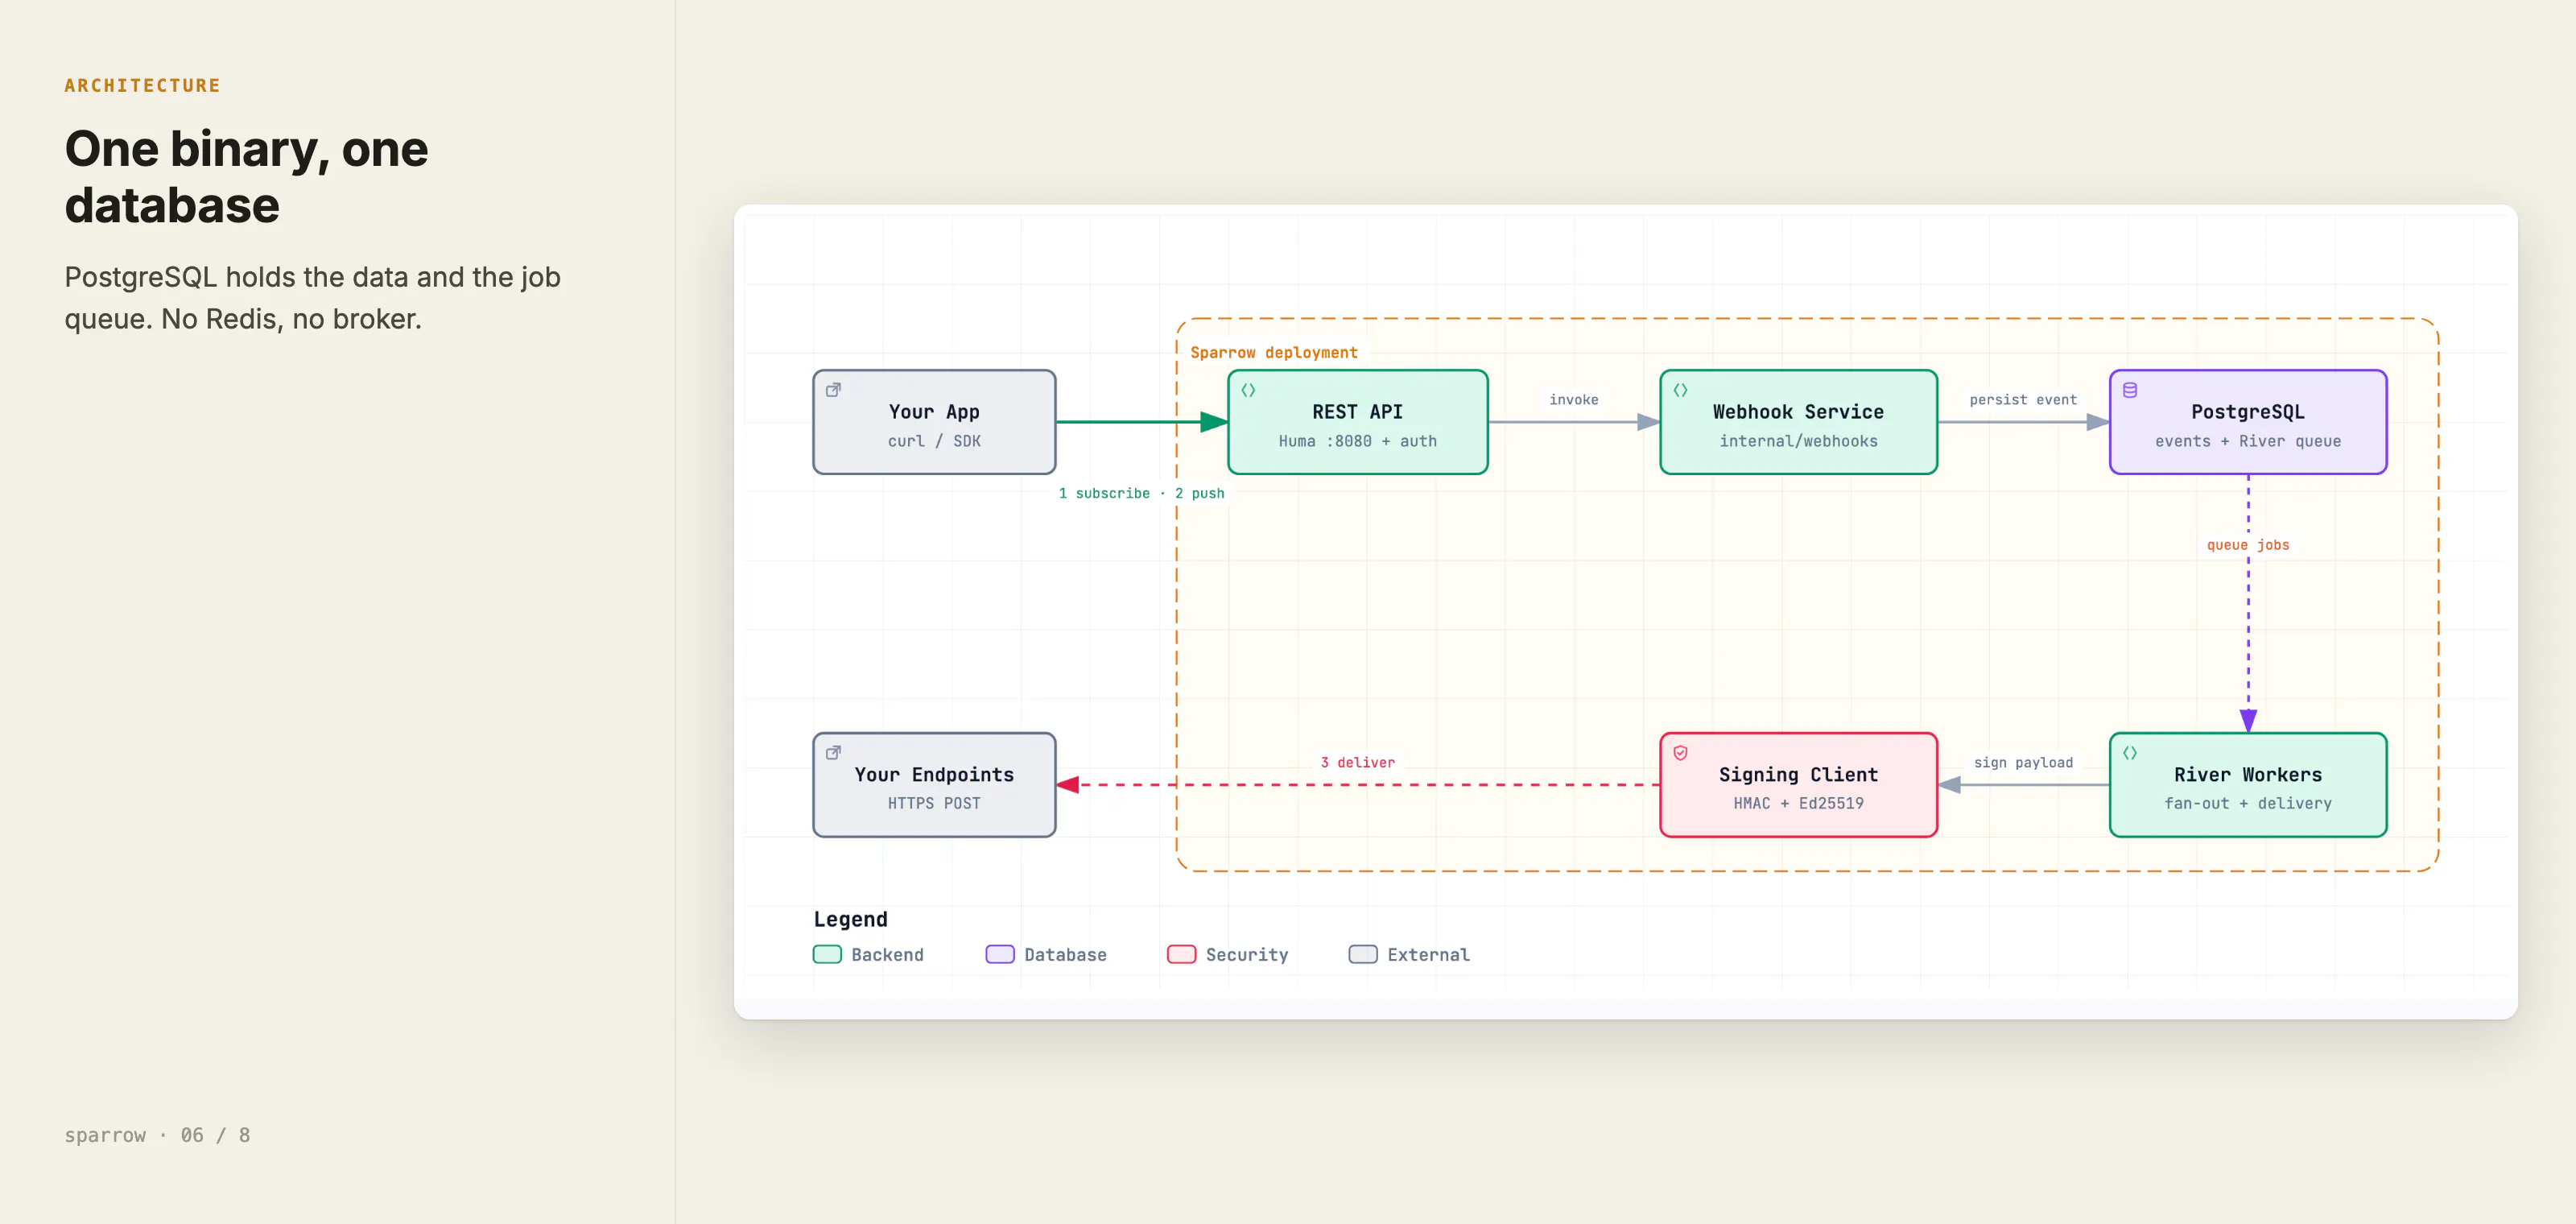The image size is (2576, 1224).
Task: Click the 'Security' legend label
Action: [x=1247, y=955]
